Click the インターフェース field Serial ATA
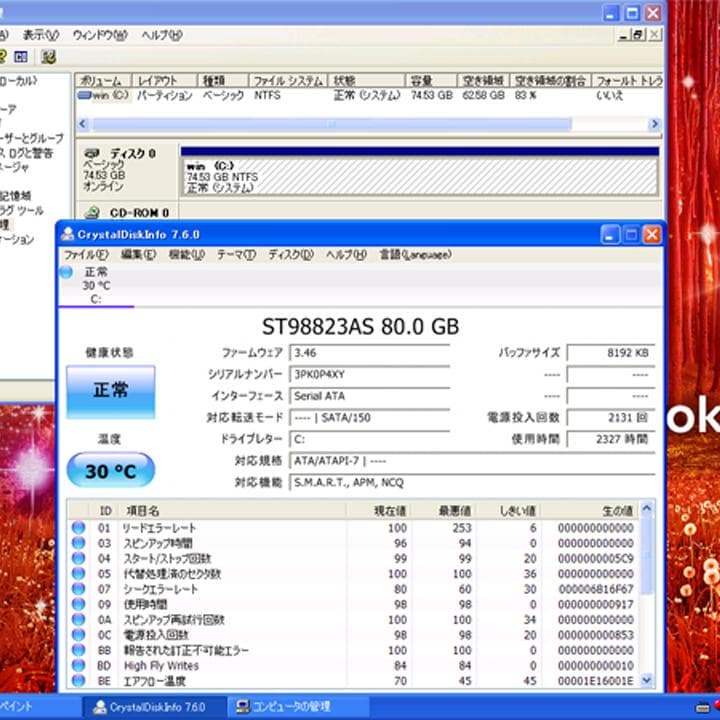The width and height of the screenshot is (720, 720). [x=369, y=396]
